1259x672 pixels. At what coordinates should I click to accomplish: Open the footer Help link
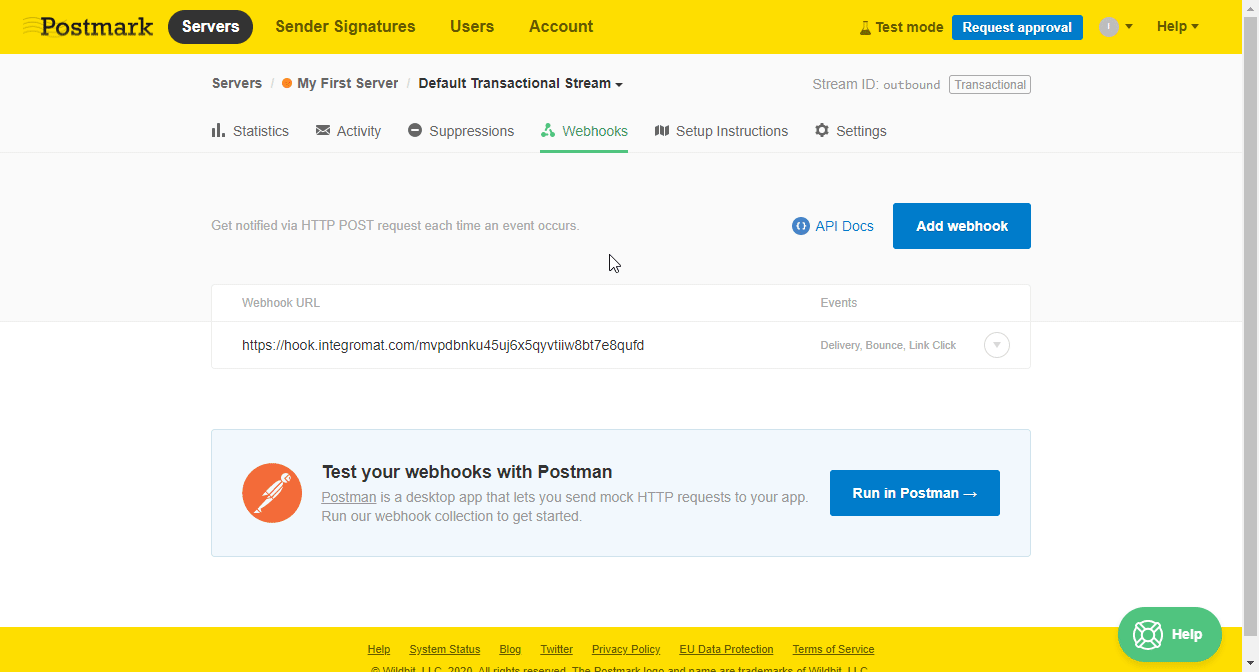pos(379,649)
